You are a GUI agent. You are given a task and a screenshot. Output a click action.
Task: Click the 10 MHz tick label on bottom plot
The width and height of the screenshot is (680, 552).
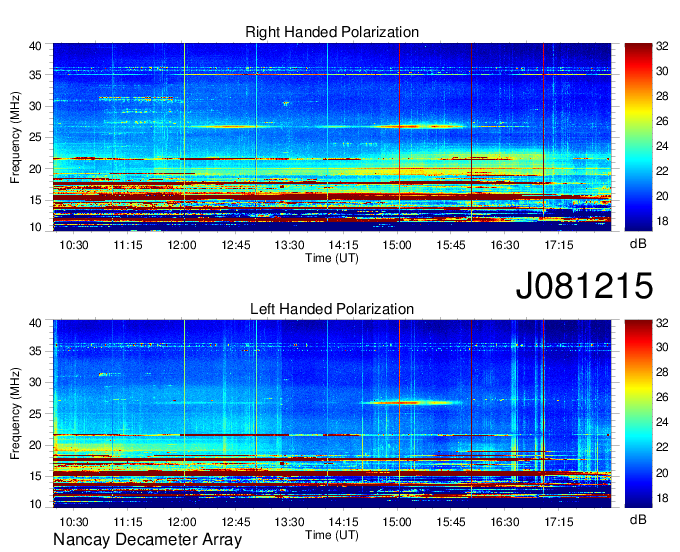pyautogui.click(x=36, y=504)
